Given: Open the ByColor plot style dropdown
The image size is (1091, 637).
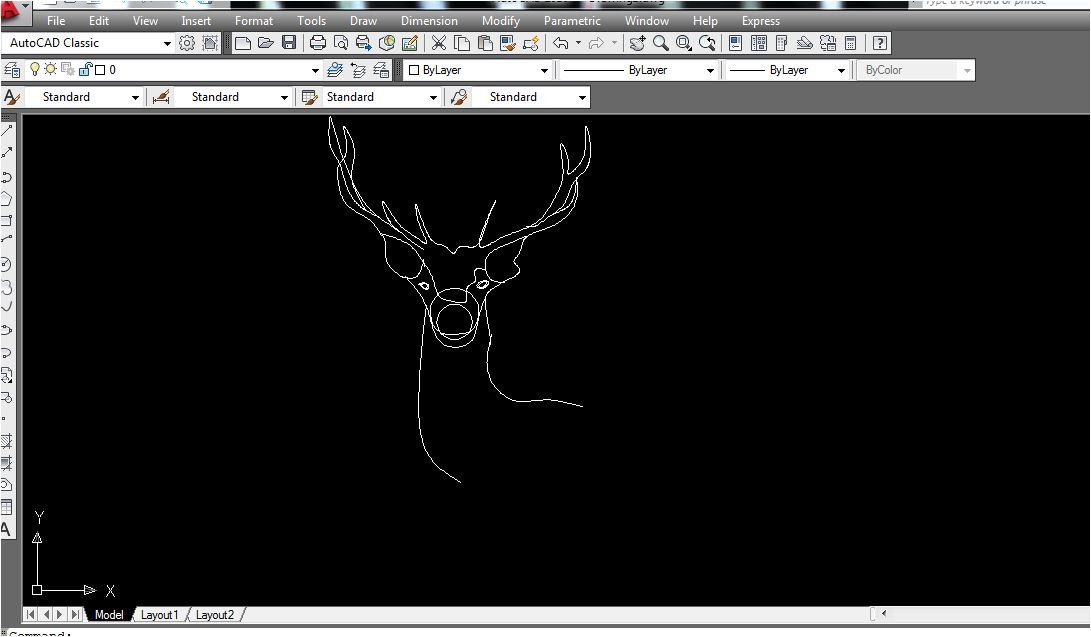Looking at the screenshot, I should [x=966, y=70].
